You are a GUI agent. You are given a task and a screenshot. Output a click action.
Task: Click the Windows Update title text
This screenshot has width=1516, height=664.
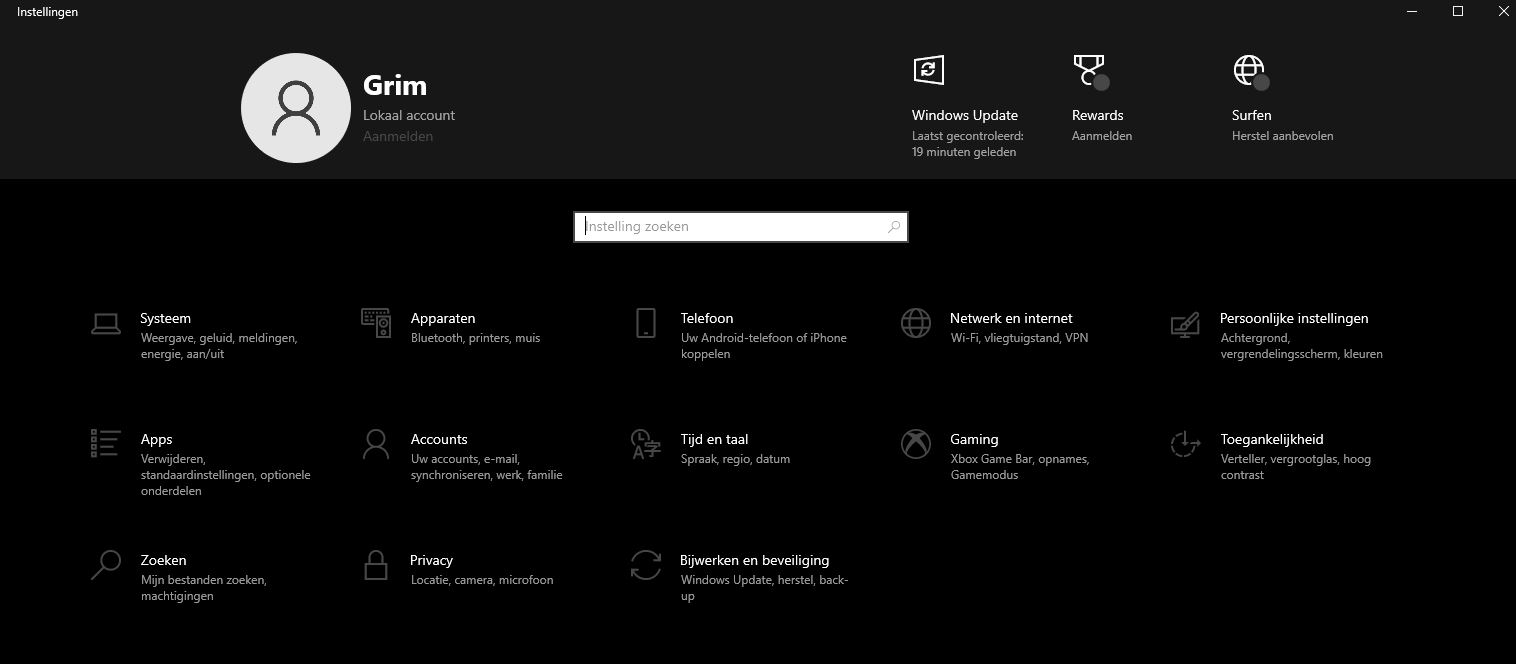pos(965,115)
